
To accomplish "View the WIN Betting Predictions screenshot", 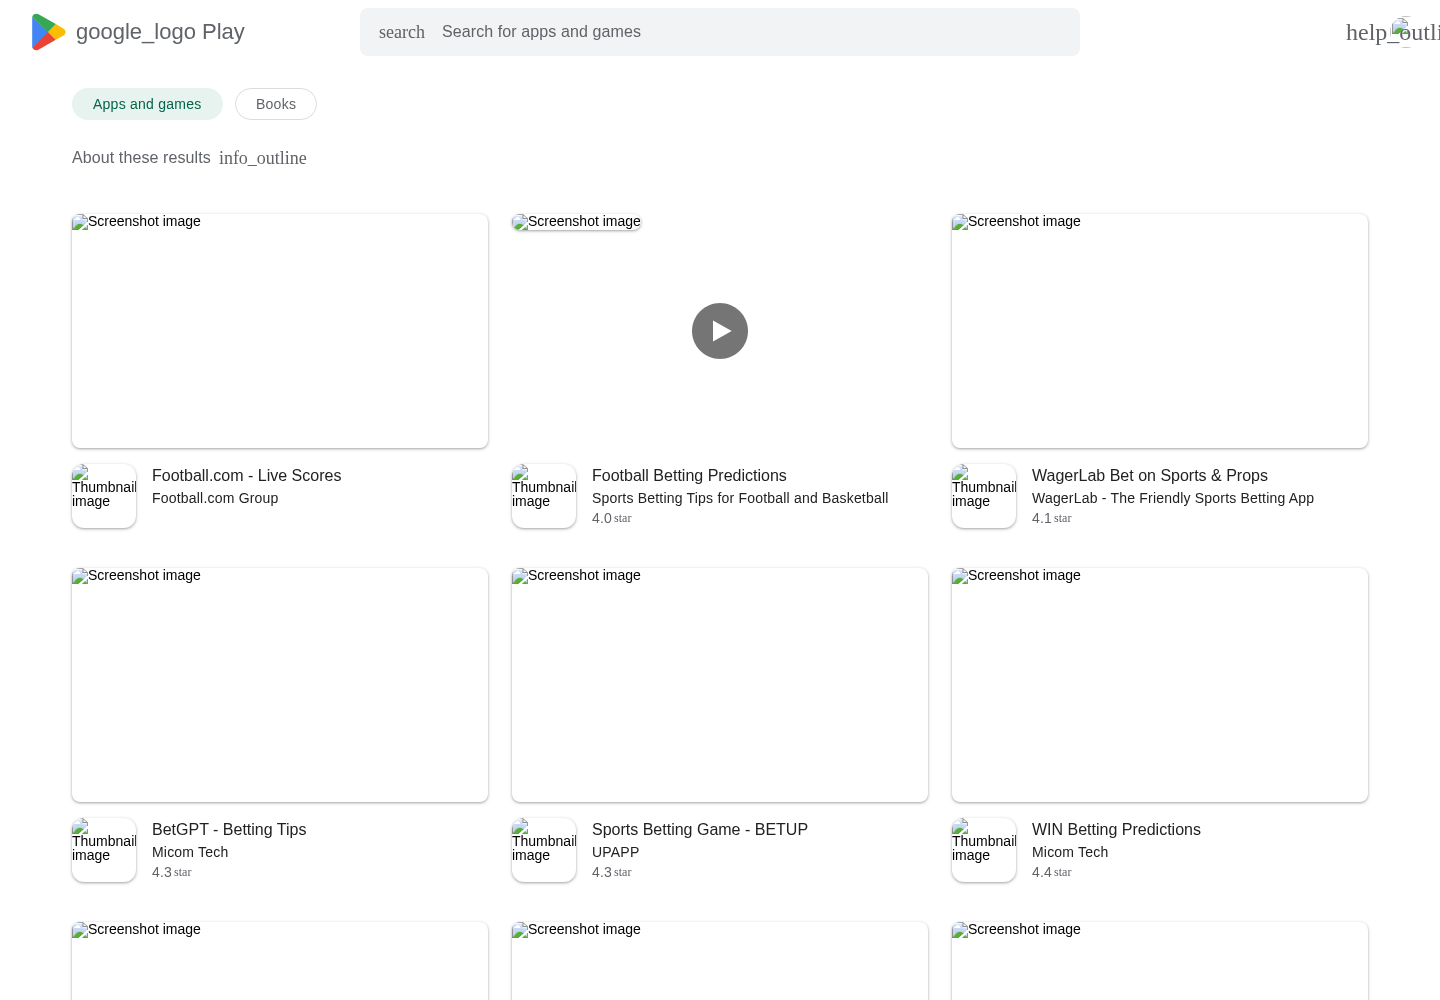I will [1160, 685].
